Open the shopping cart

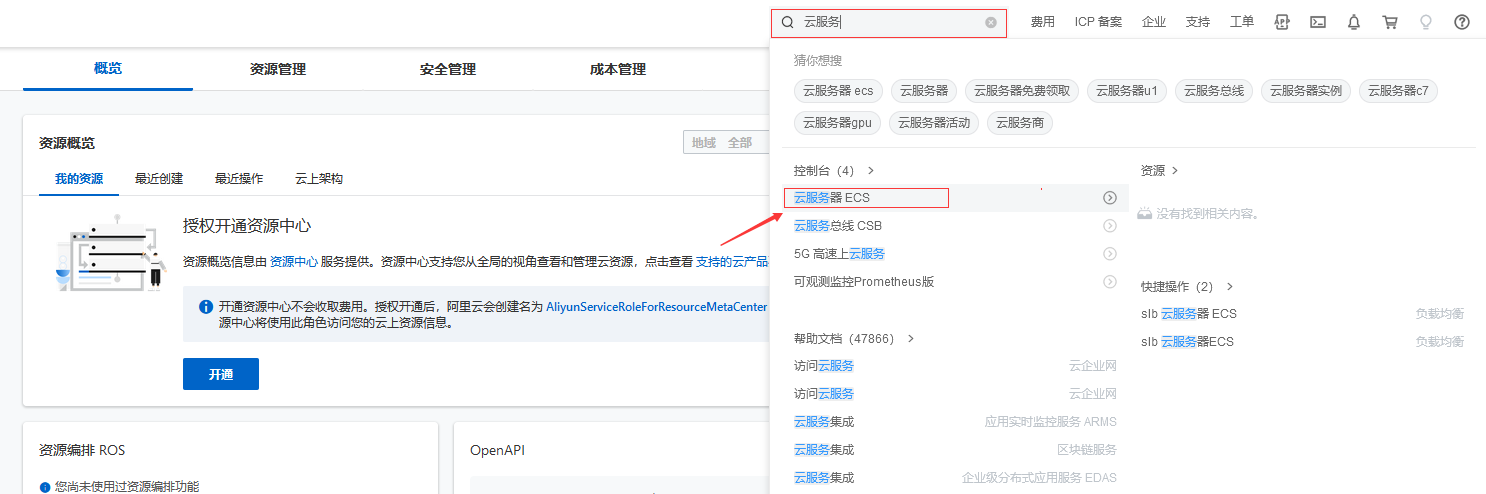pos(1390,22)
